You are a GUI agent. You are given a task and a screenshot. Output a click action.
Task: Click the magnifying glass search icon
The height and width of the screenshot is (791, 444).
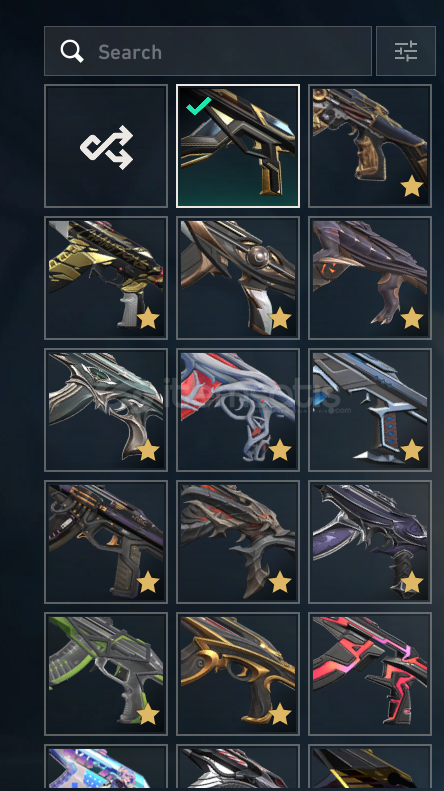pyautogui.click(x=72, y=51)
